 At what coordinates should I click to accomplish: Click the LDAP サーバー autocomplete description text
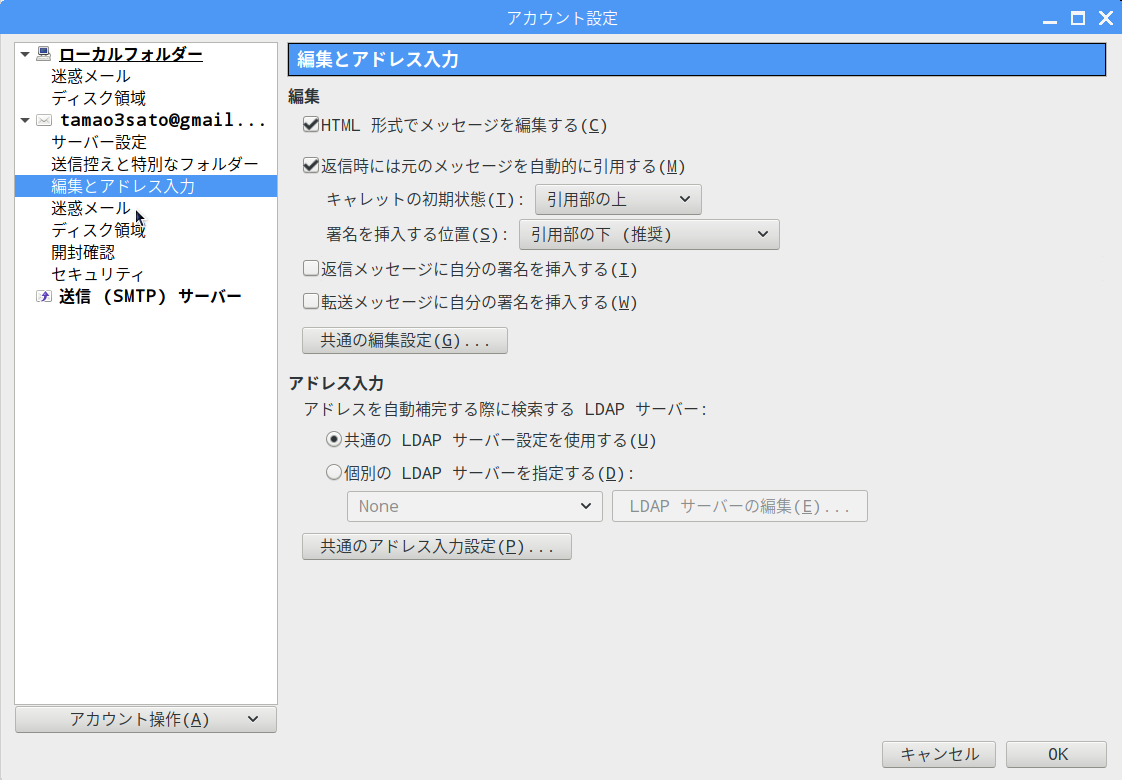point(505,409)
